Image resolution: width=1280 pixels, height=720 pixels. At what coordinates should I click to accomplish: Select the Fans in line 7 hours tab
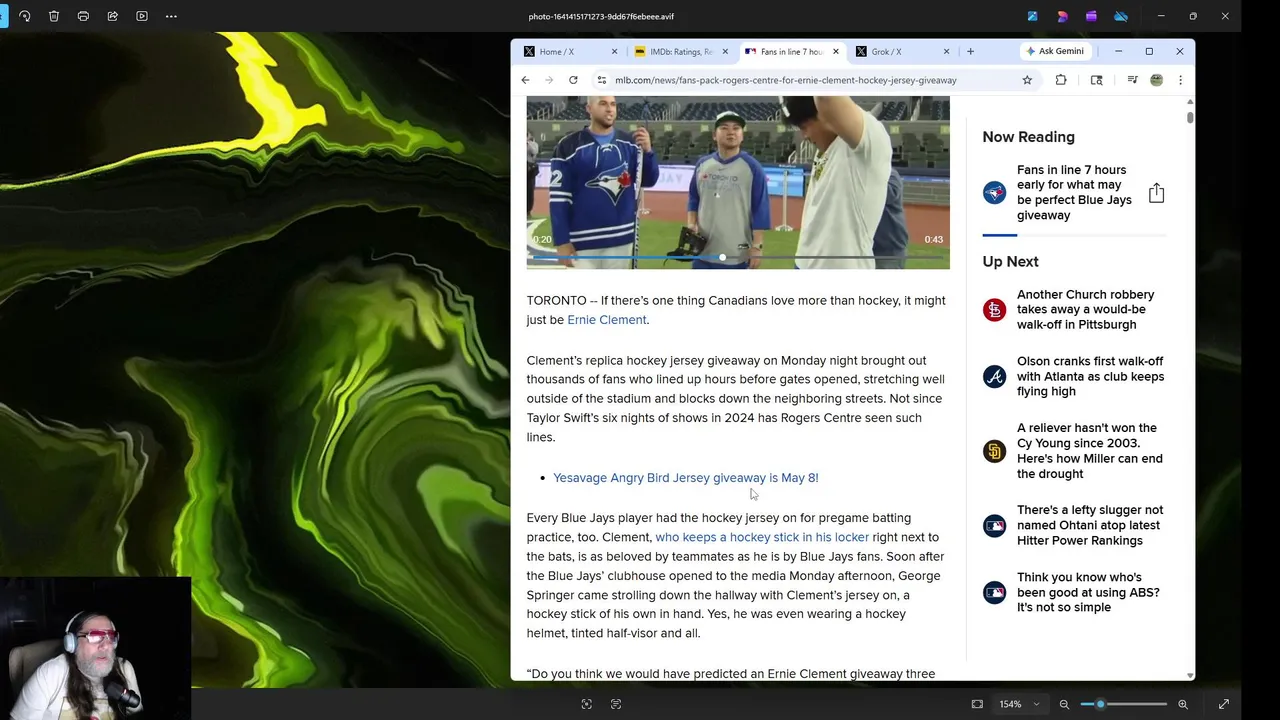790,51
